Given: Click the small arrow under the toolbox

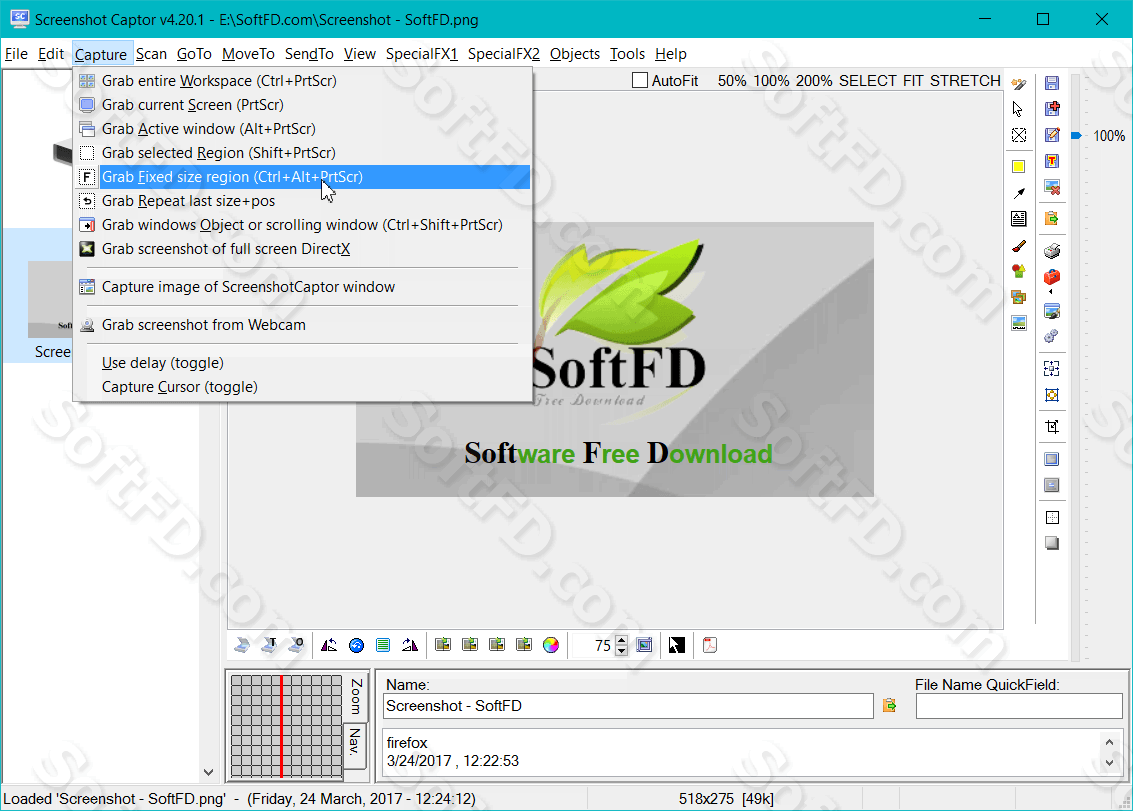Looking at the screenshot, I should click(x=1051, y=292).
